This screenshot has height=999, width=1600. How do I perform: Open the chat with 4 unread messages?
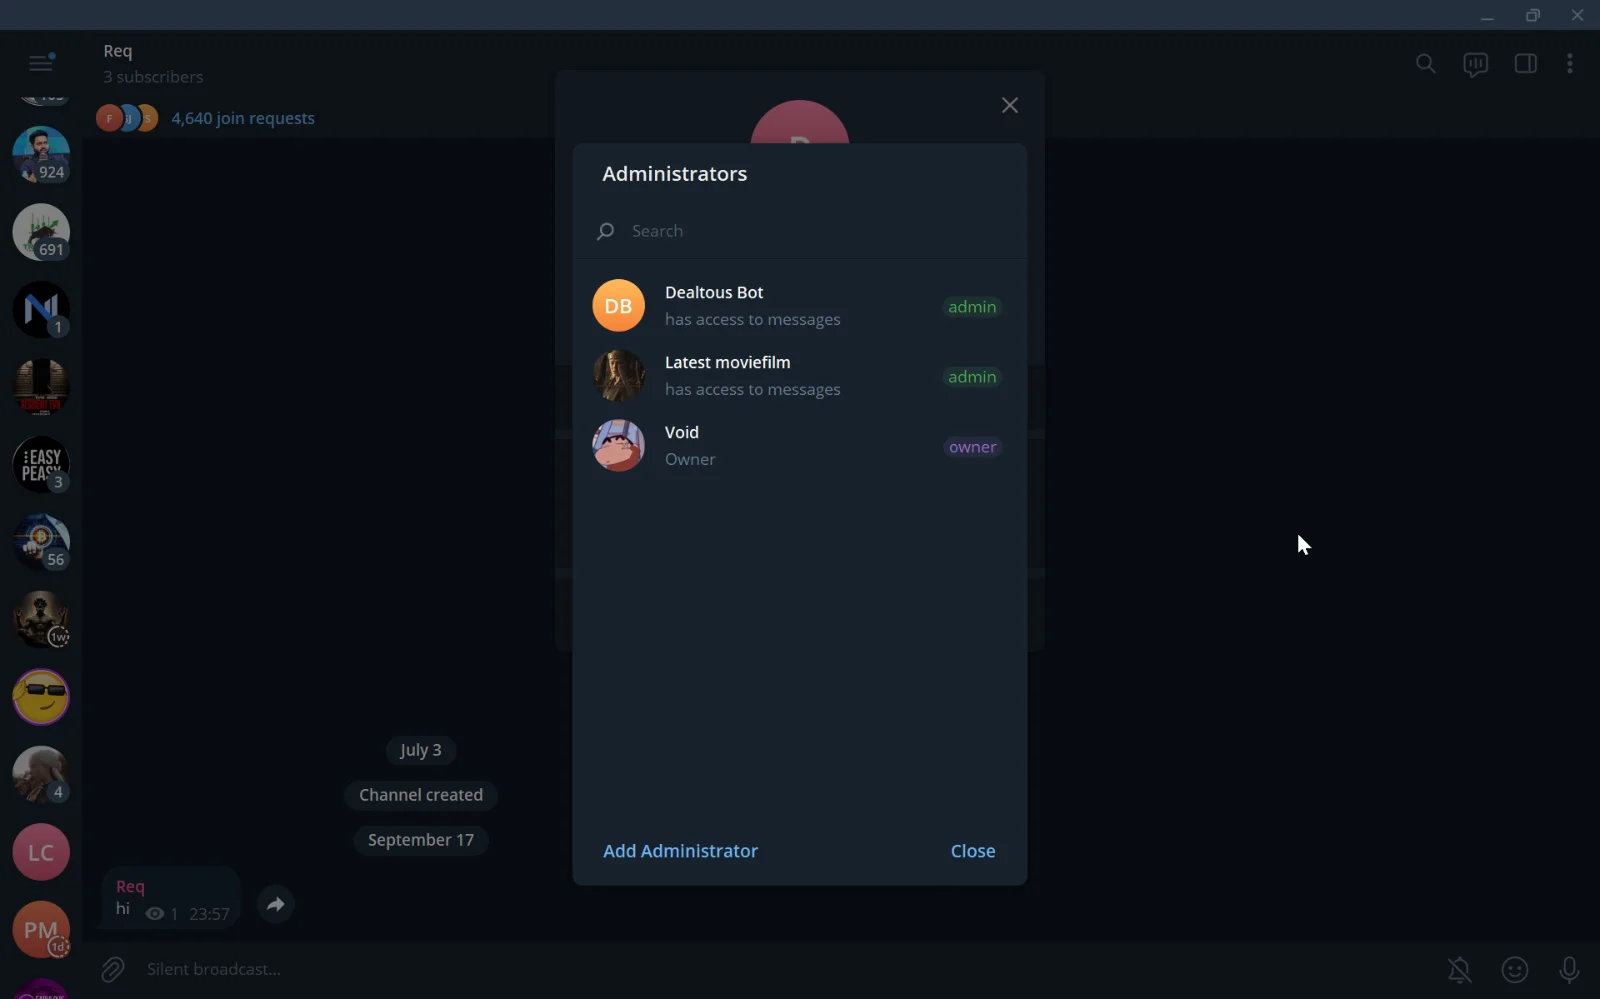41,775
